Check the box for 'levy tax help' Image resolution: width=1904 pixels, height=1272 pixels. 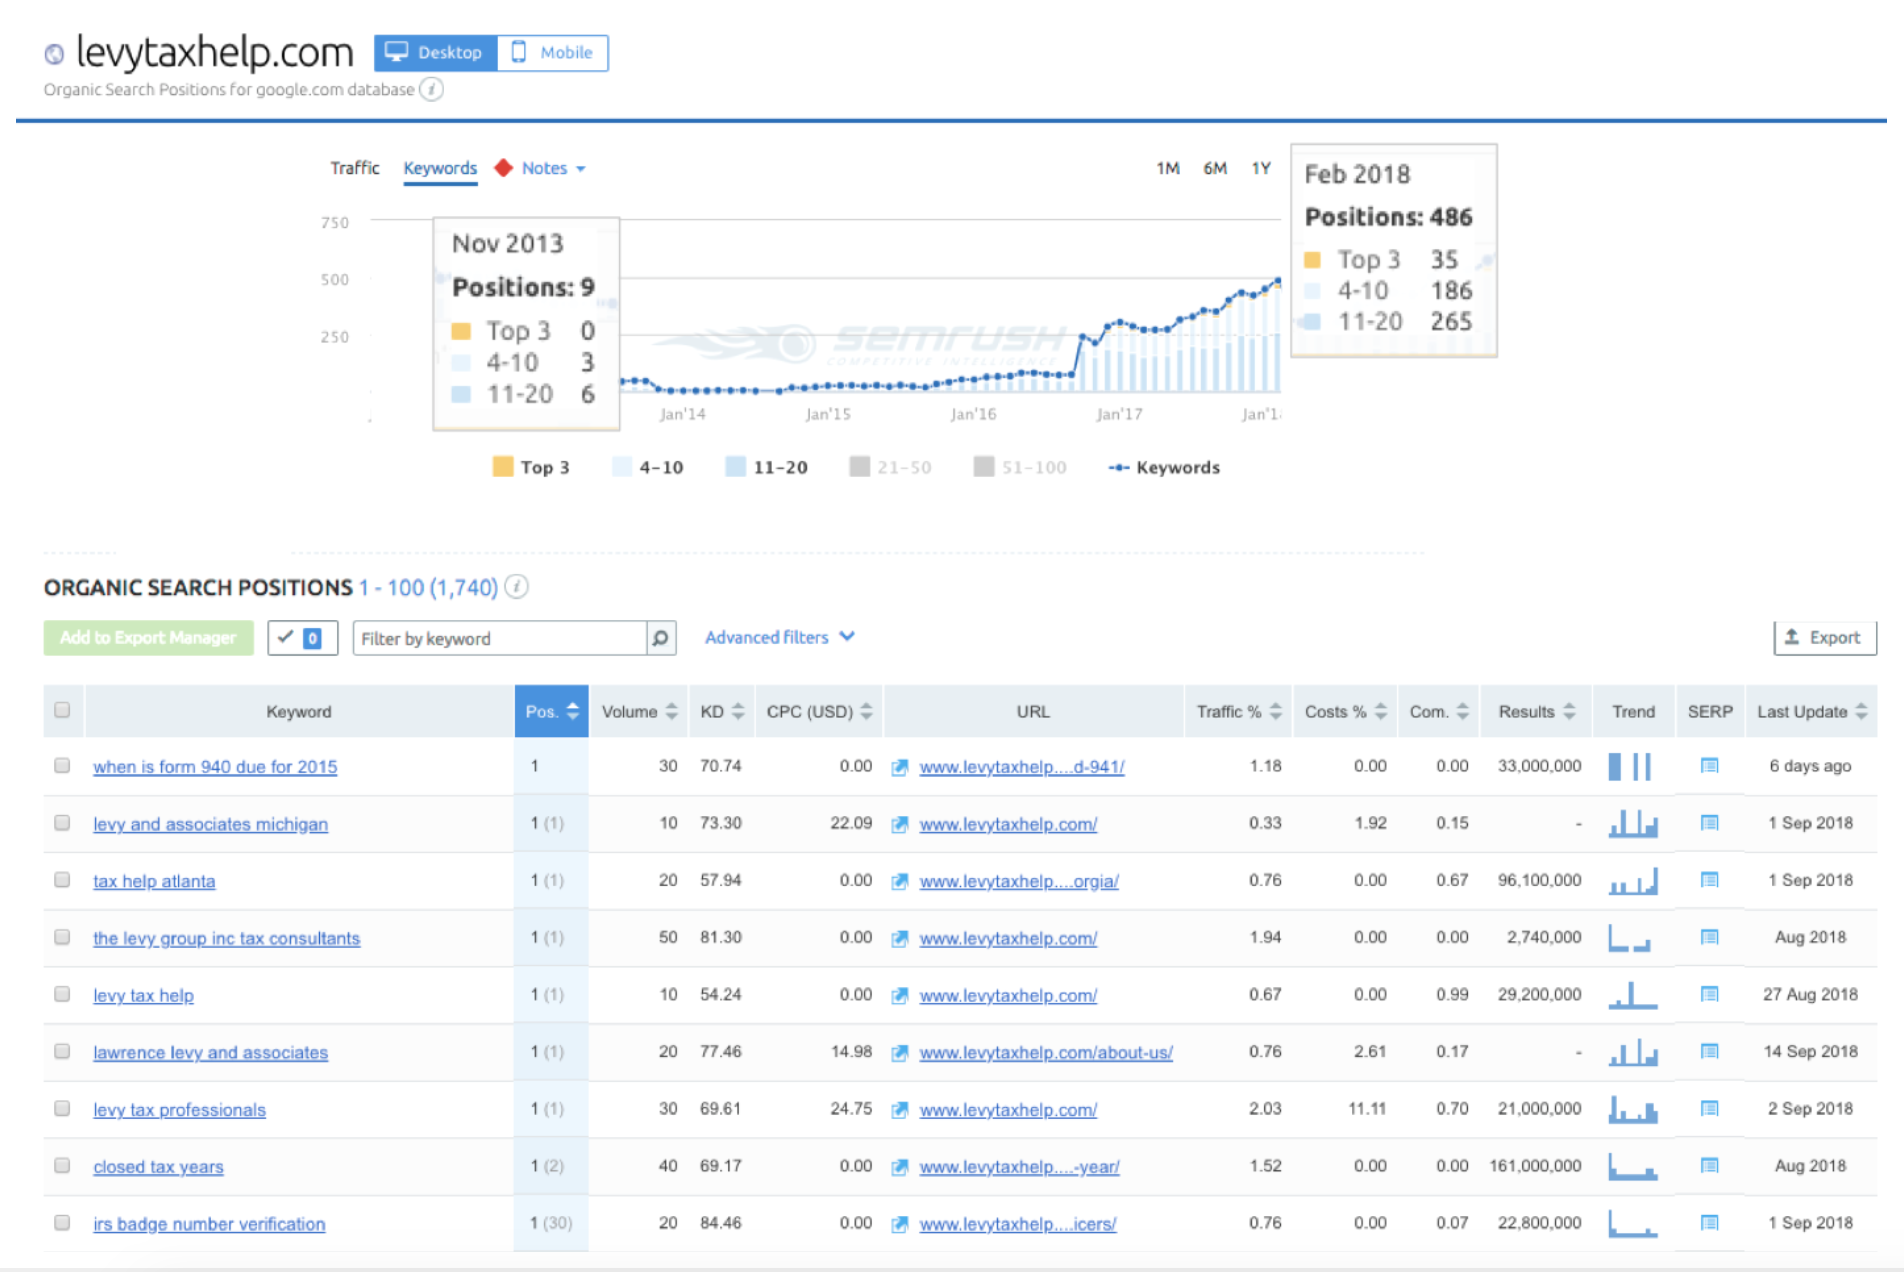(62, 993)
